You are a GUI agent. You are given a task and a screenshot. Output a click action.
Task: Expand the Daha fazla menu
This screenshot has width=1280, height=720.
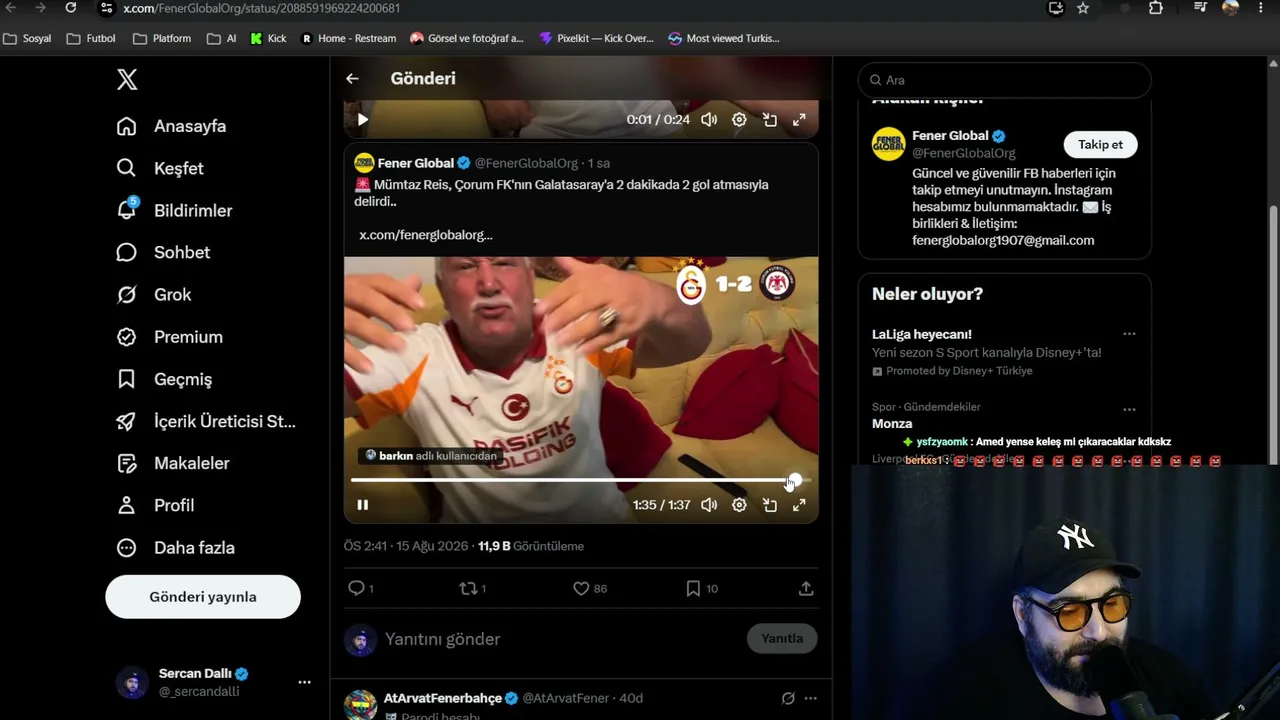(175, 548)
